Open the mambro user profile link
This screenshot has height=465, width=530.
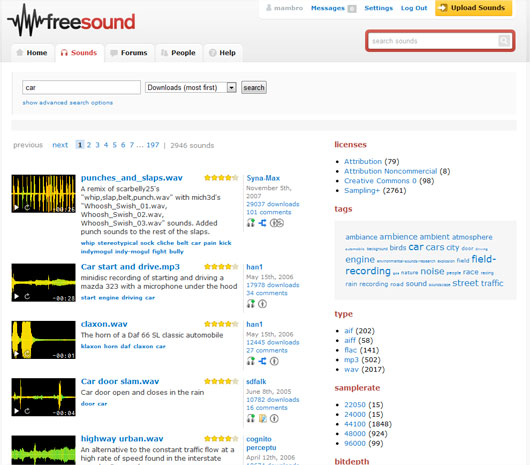pyautogui.click(x=288, y=8)
